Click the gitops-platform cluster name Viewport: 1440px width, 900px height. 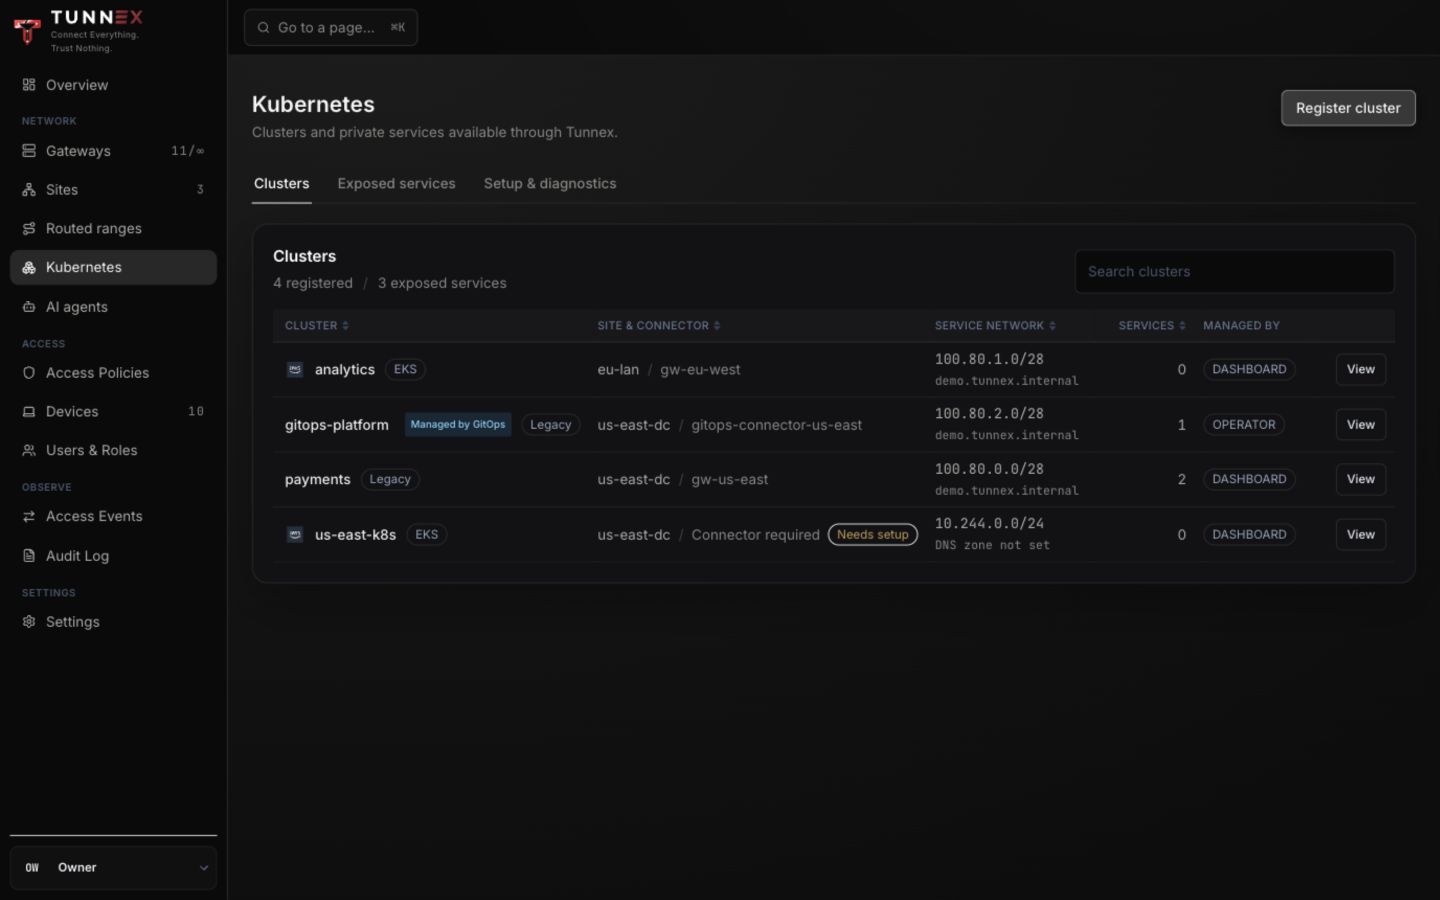[337, 425]
